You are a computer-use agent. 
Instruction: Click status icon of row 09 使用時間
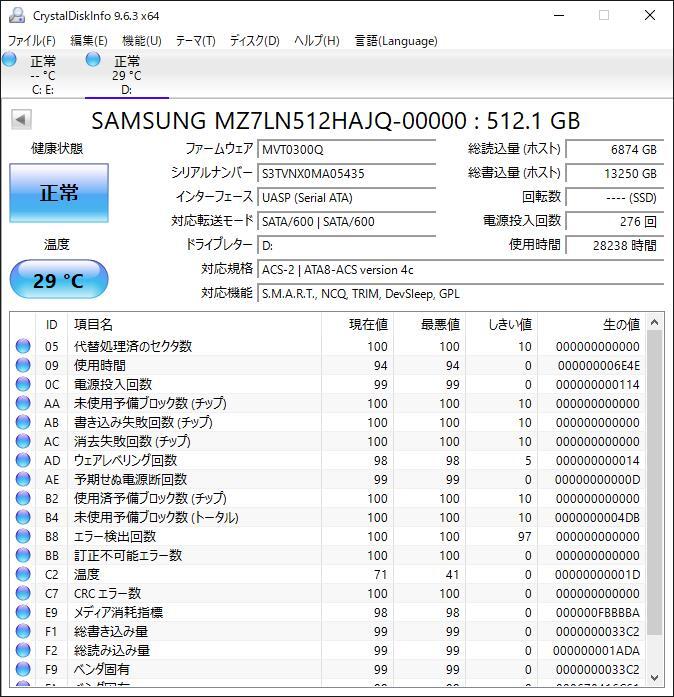point(23,365)
